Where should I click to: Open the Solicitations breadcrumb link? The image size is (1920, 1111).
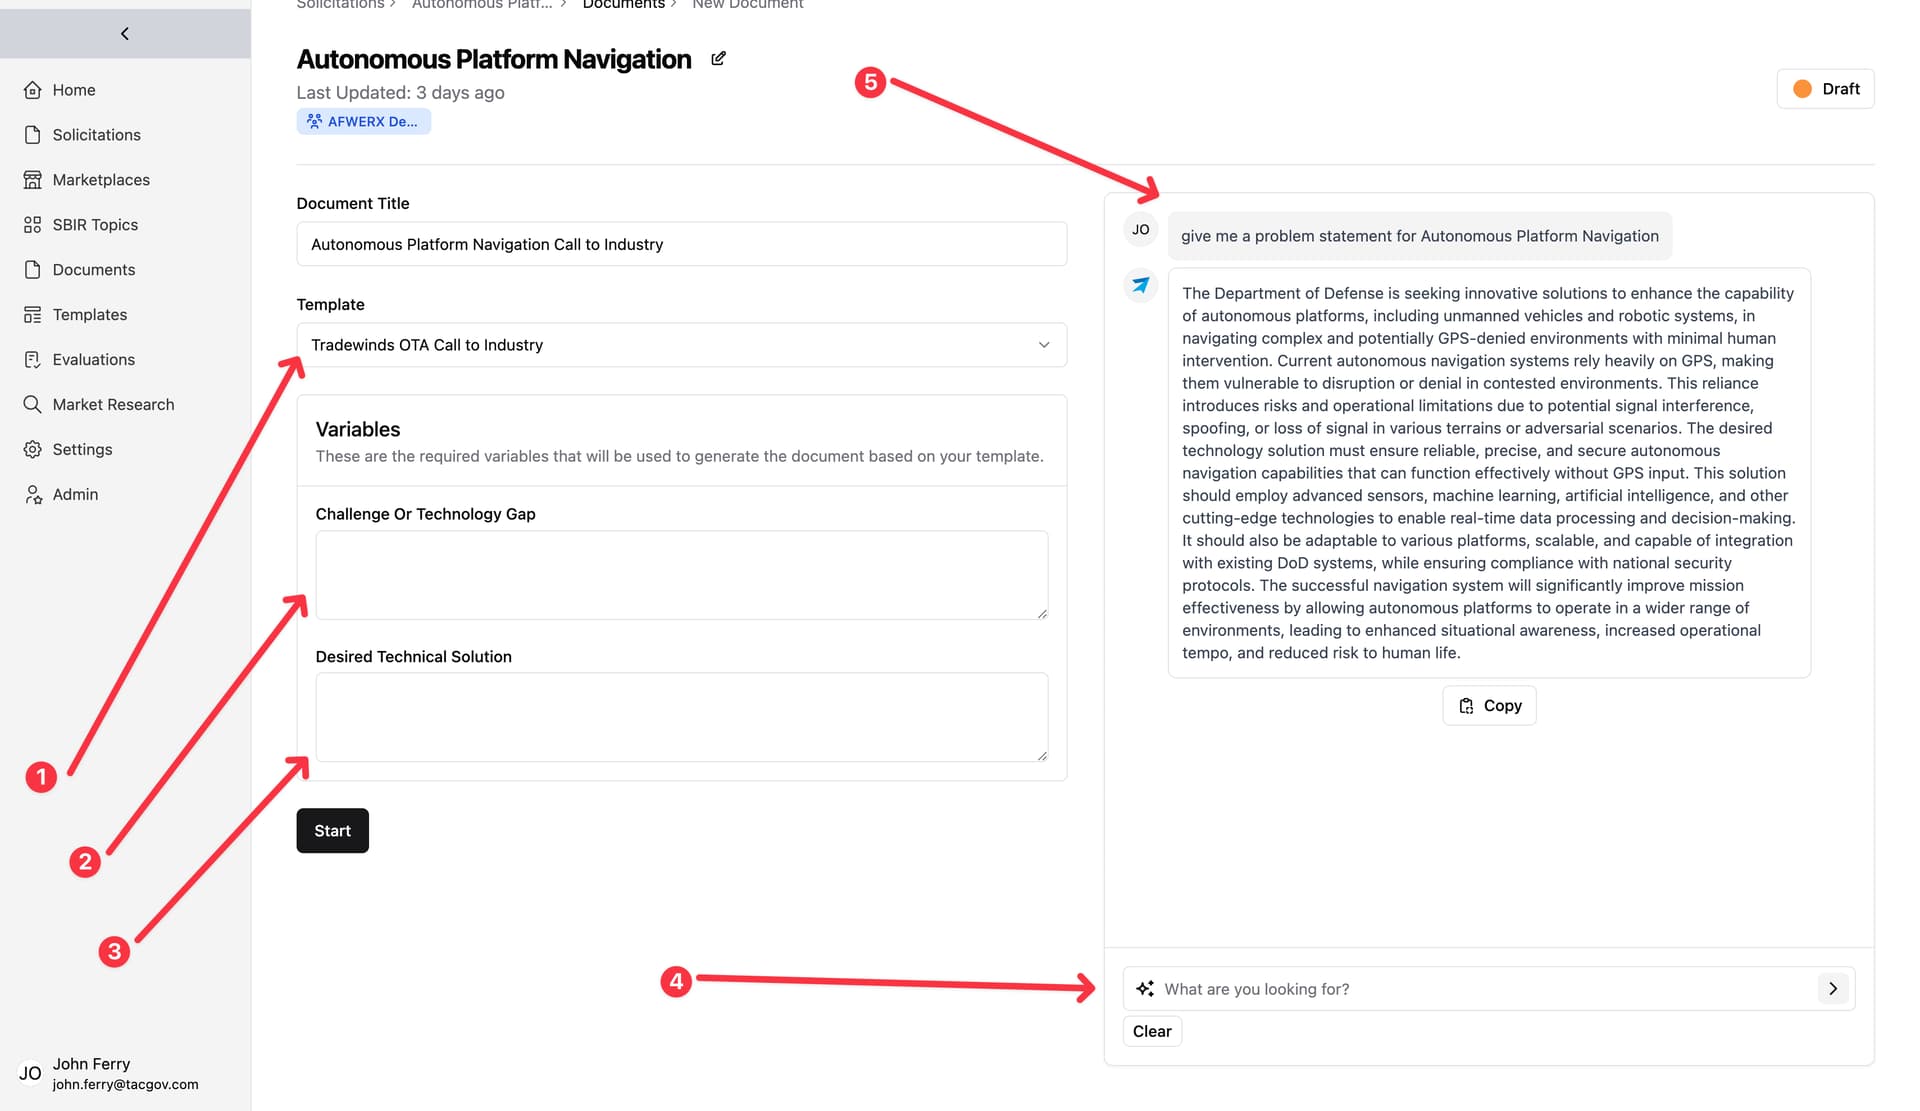(x=340, y=5)
